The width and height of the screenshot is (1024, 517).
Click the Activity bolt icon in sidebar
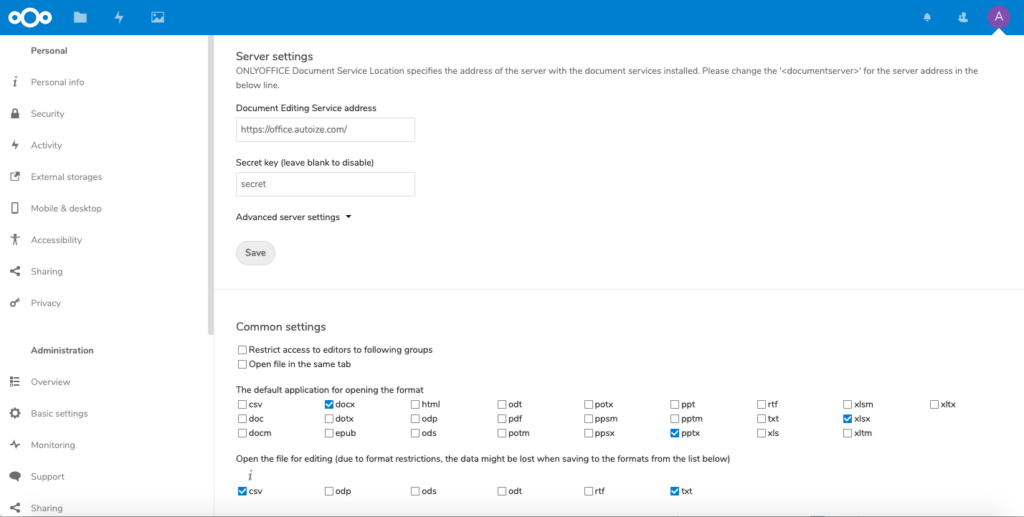(x=15, y=145)
